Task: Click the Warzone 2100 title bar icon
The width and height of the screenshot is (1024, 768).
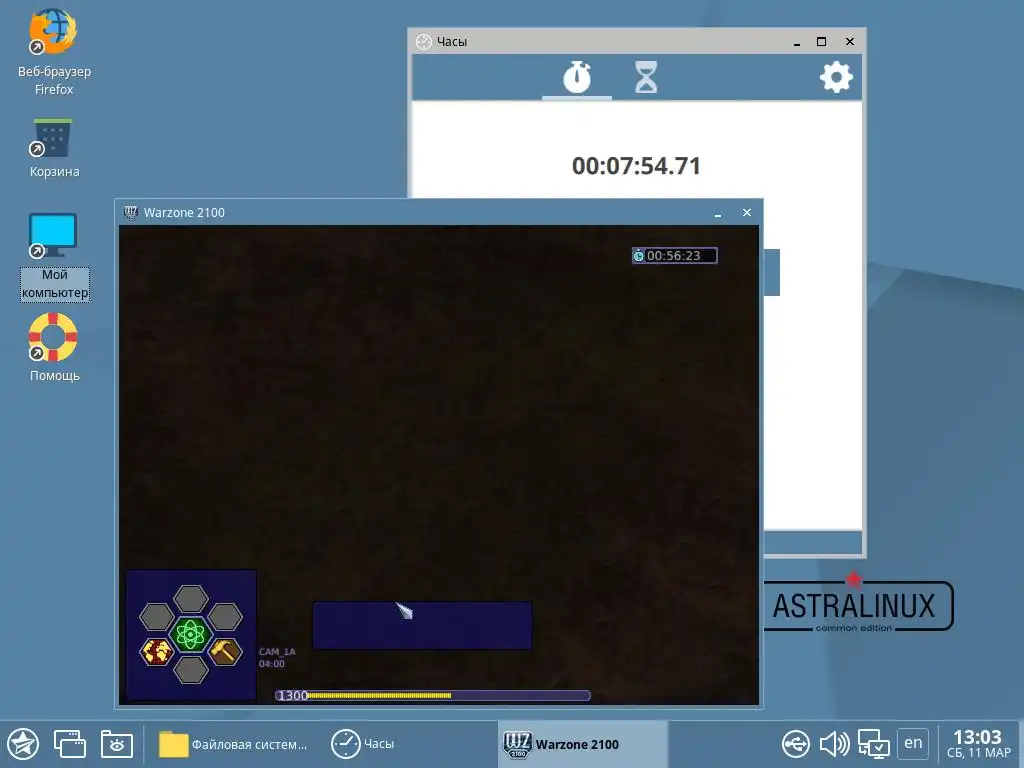Action: tap(131, 212)
